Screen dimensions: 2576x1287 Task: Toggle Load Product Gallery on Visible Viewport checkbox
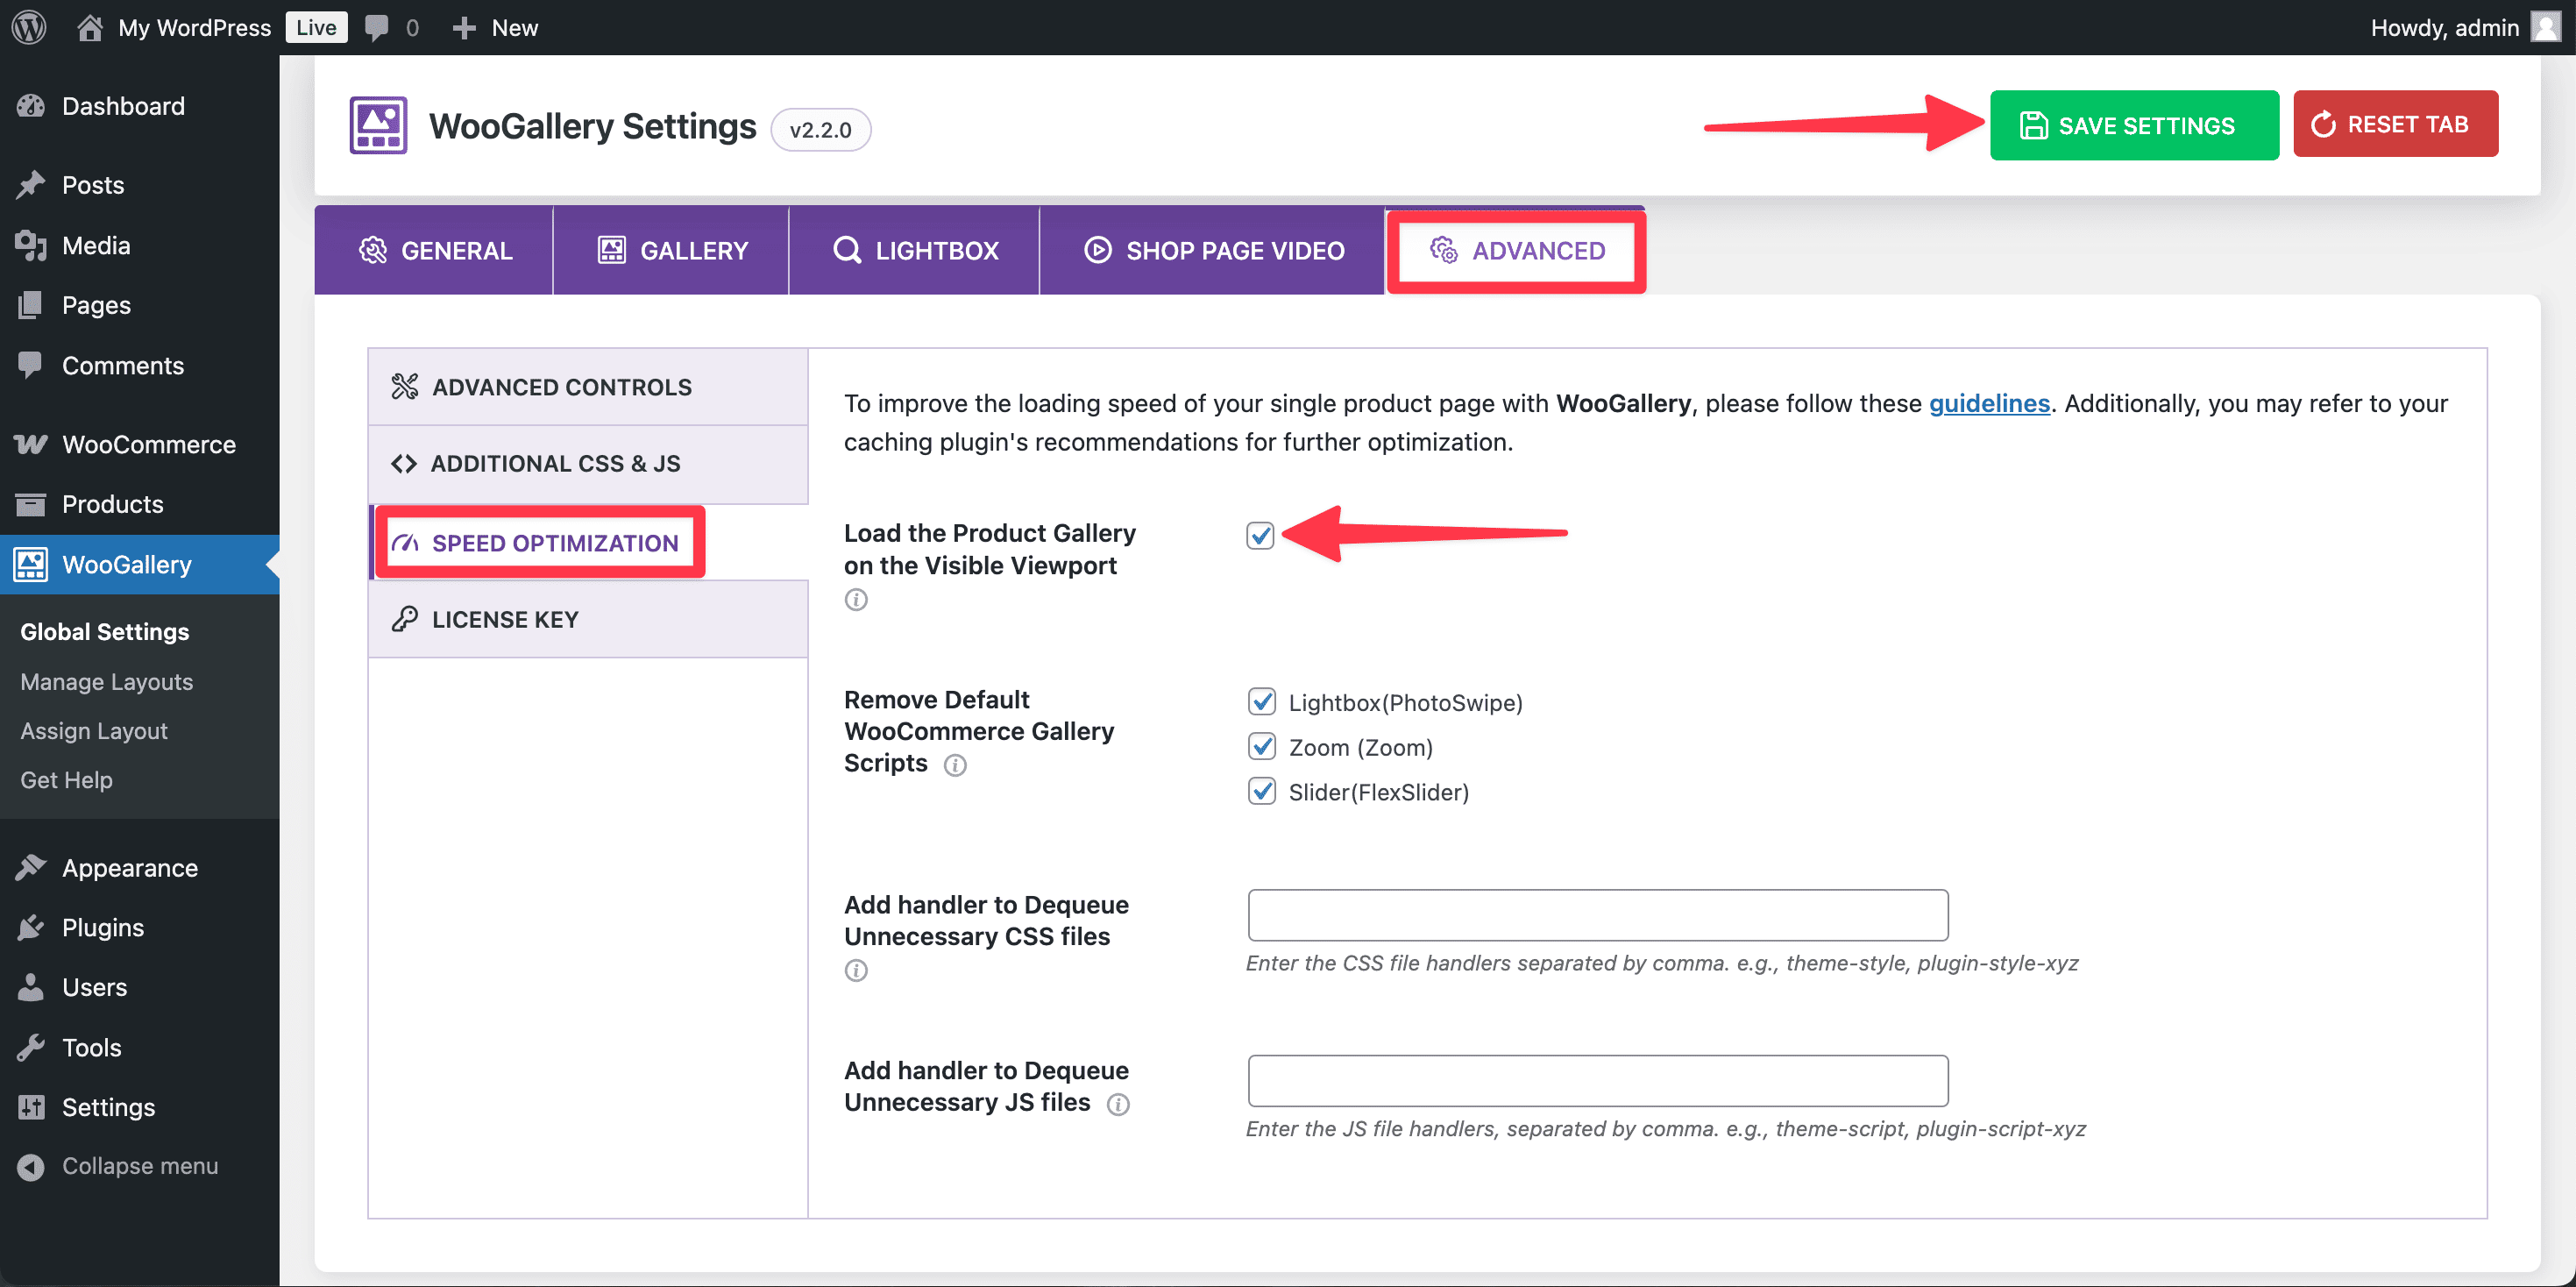[1260, 535]
